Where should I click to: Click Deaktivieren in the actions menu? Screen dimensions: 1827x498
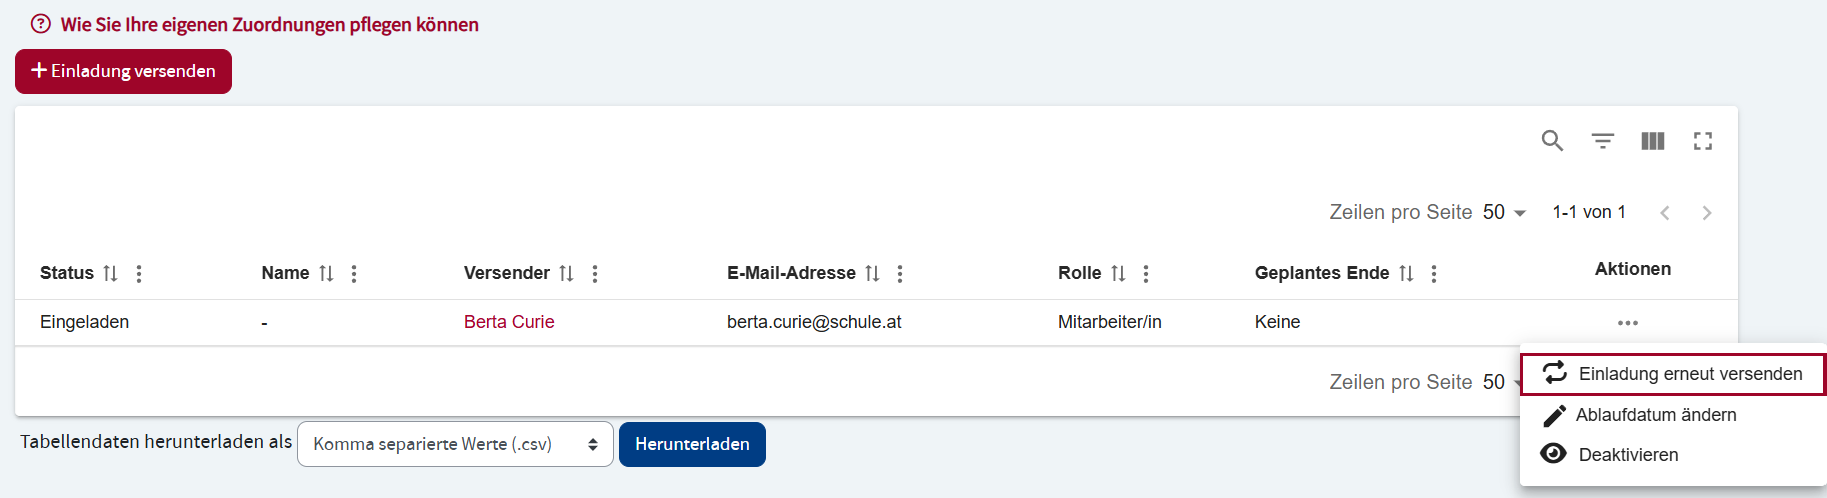(x=1628, y=455)
